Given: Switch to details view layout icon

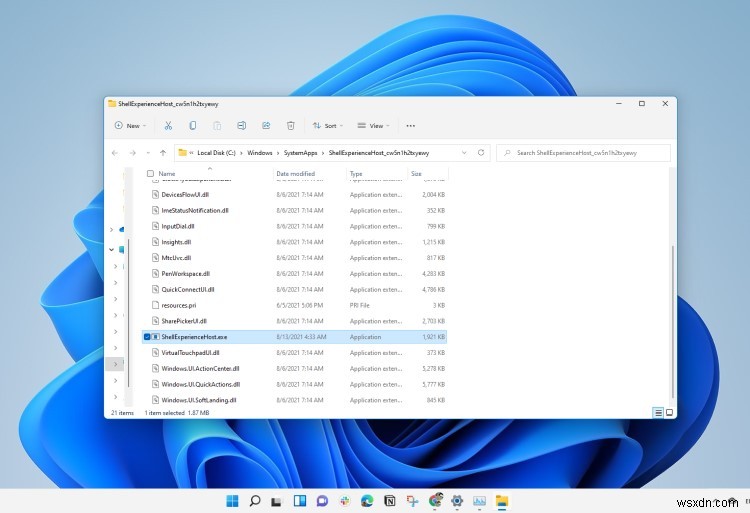Looking at the screenshot, I should tap(658, 413).
